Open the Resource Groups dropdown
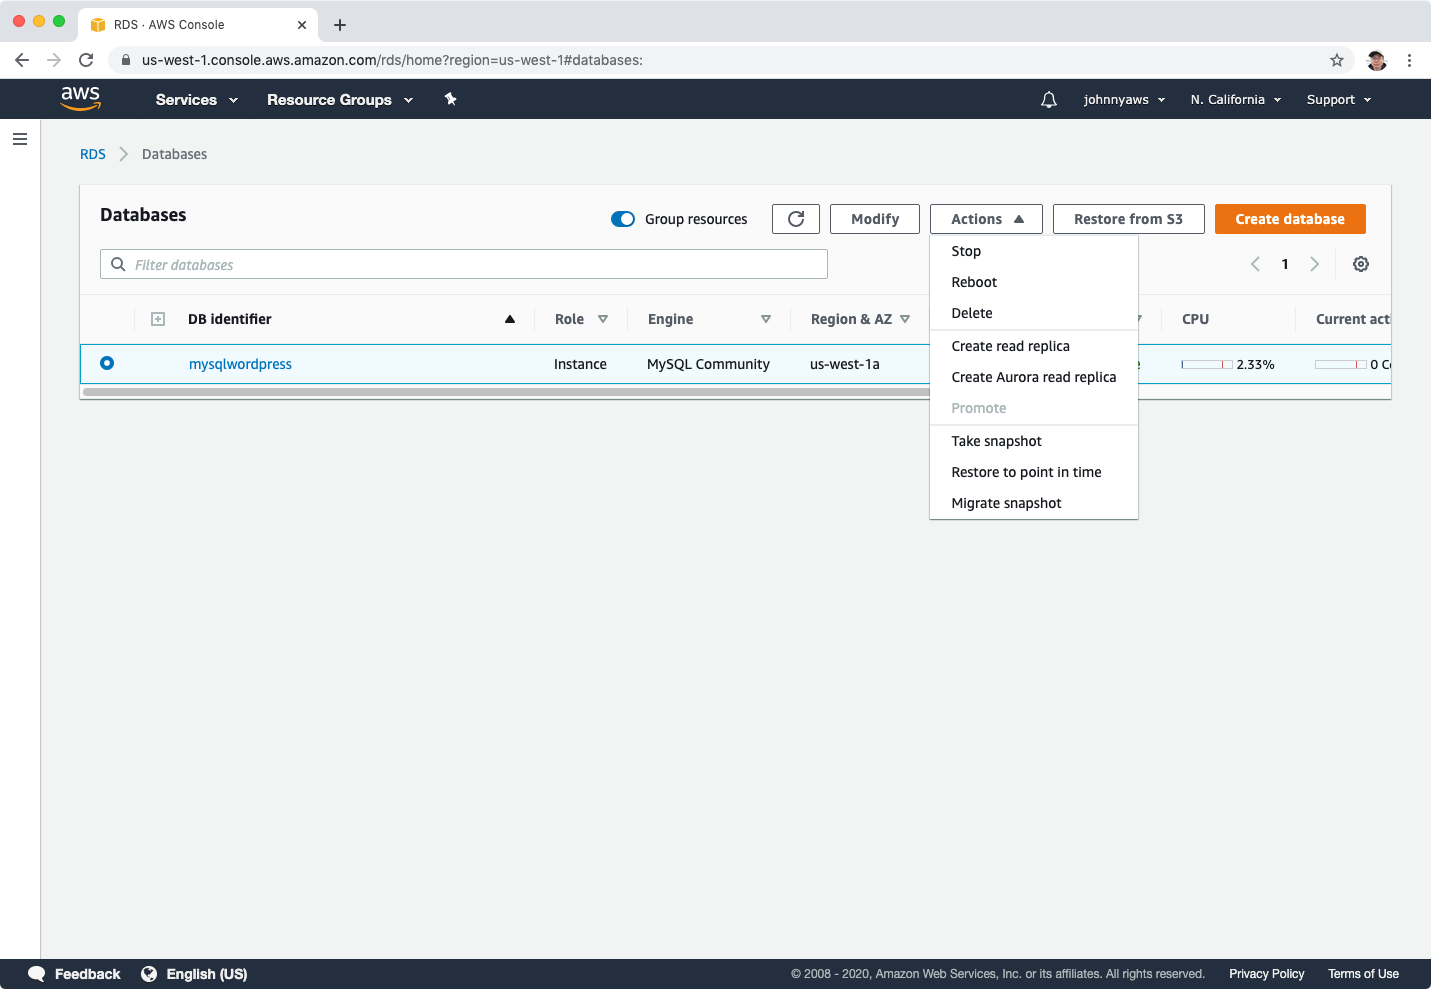 [340, 100]
